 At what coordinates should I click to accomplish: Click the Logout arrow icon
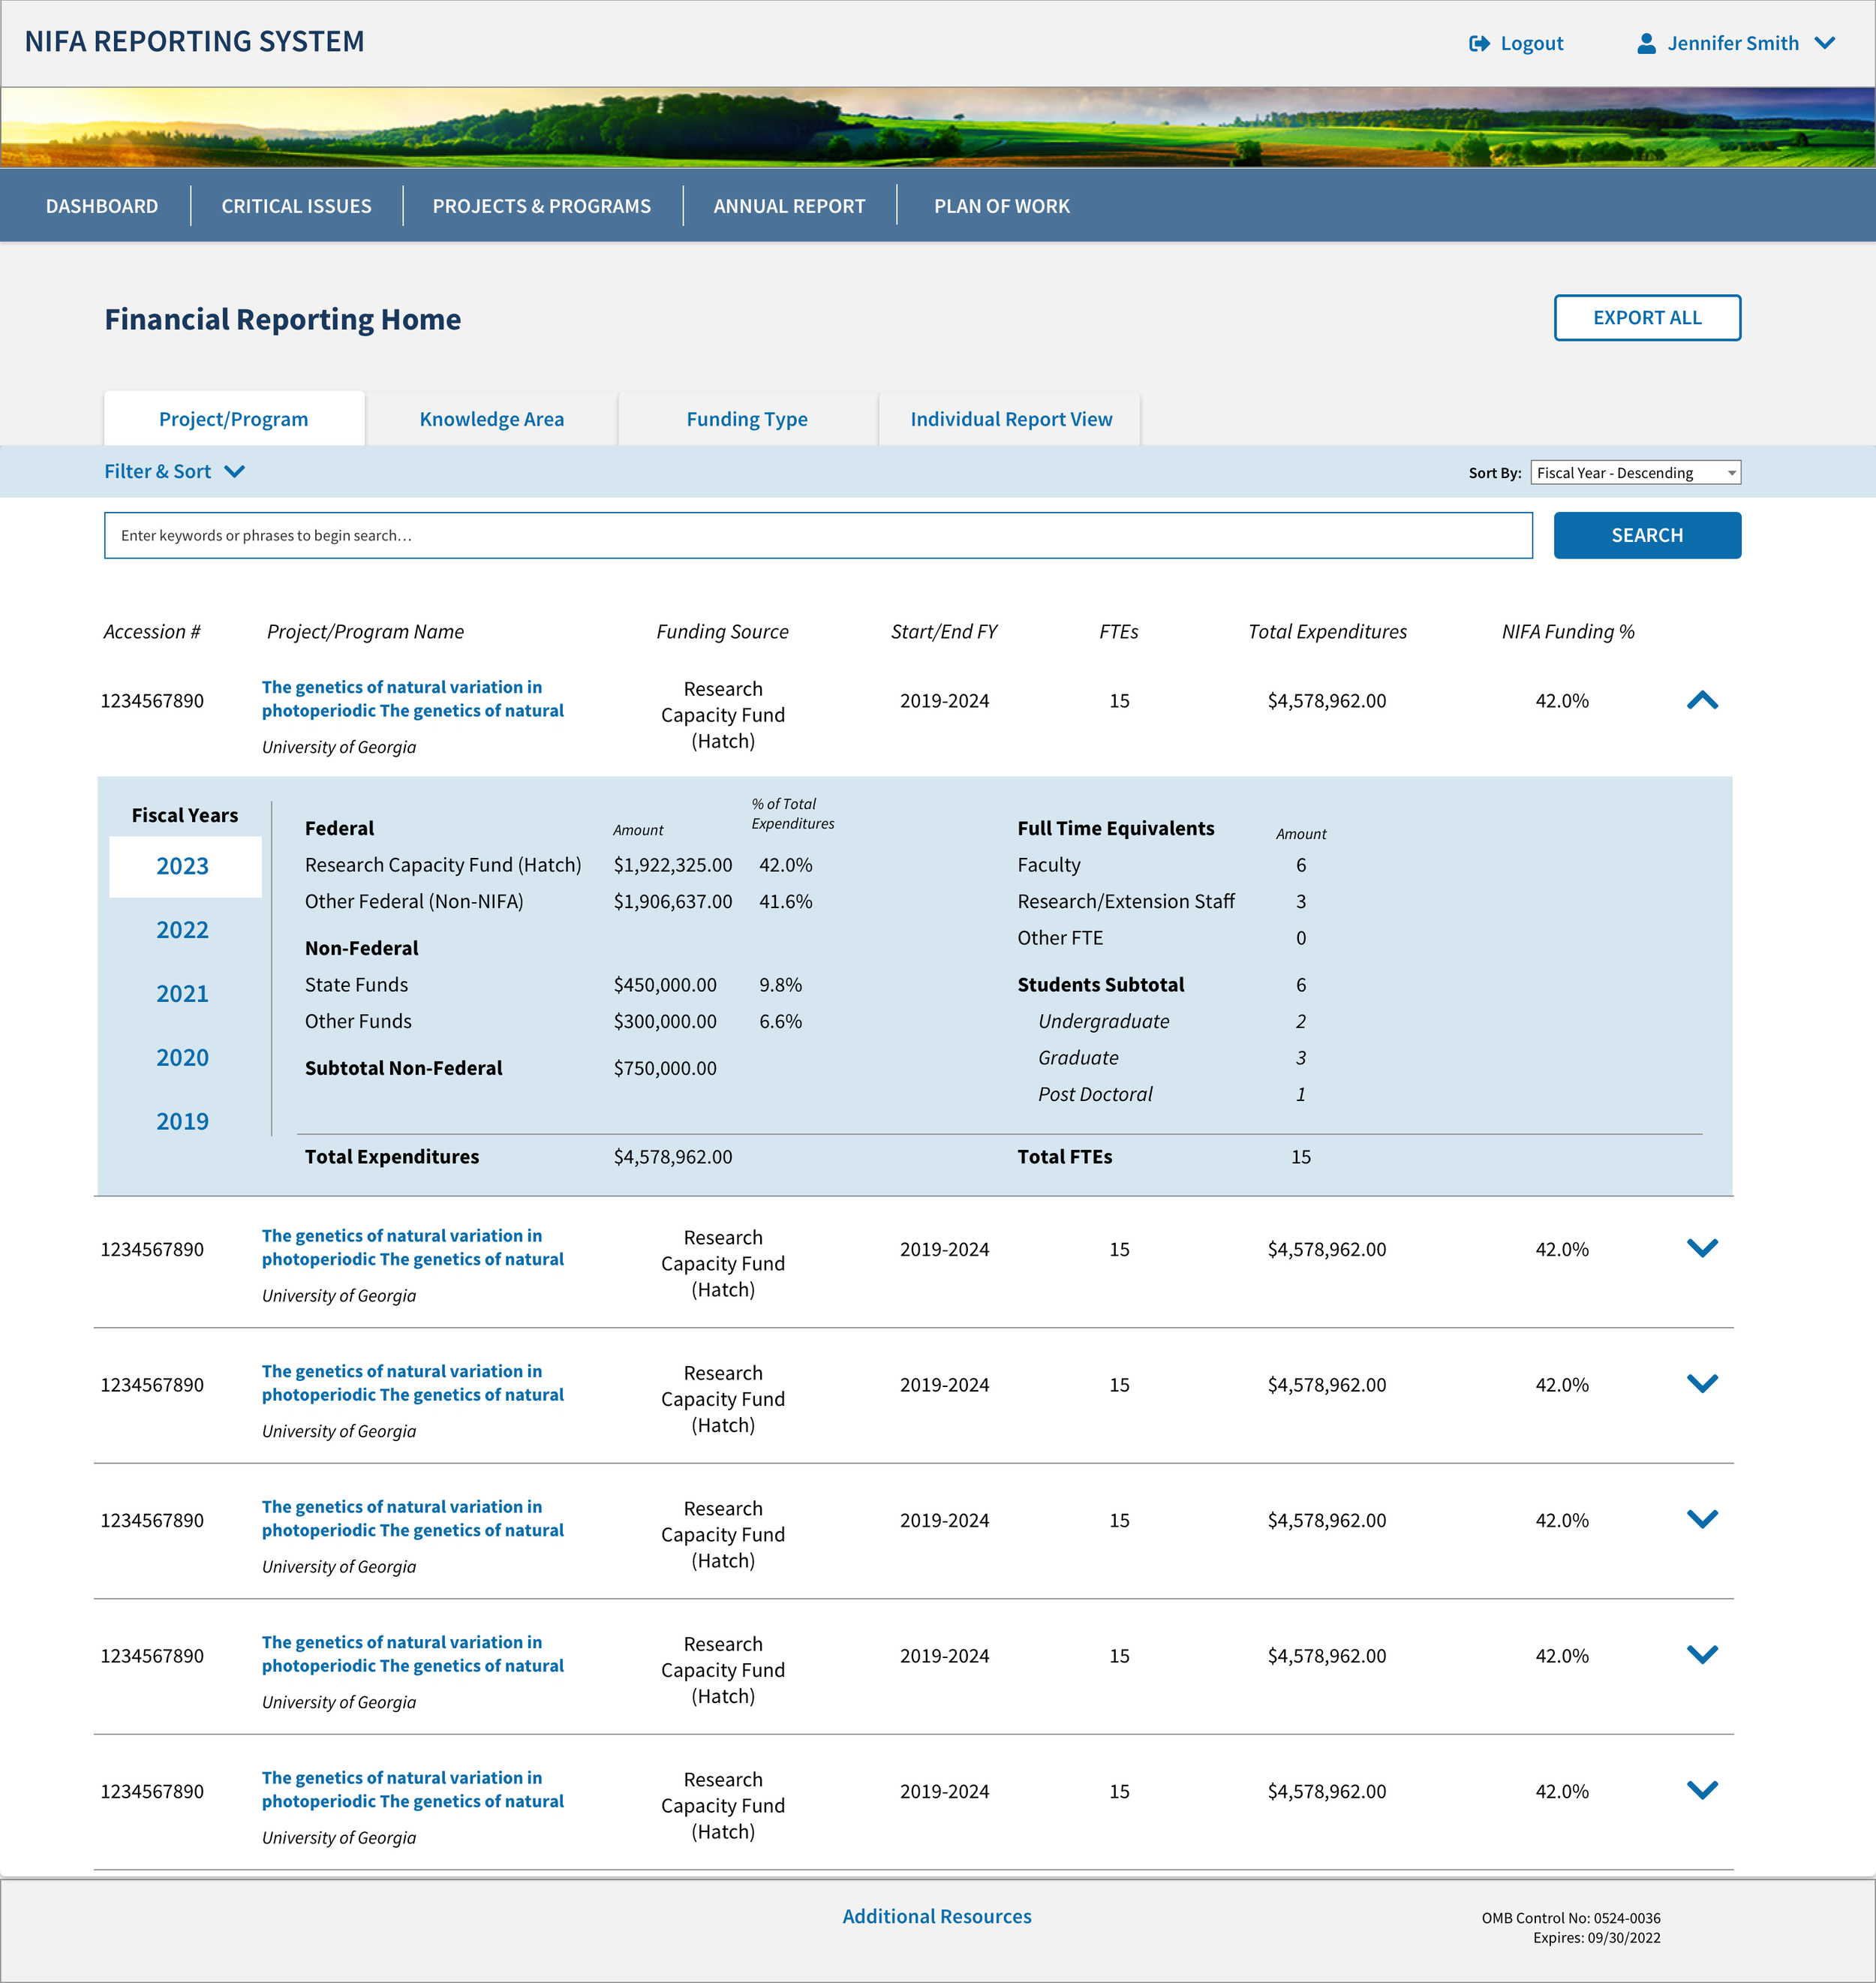click(1479, 43)
